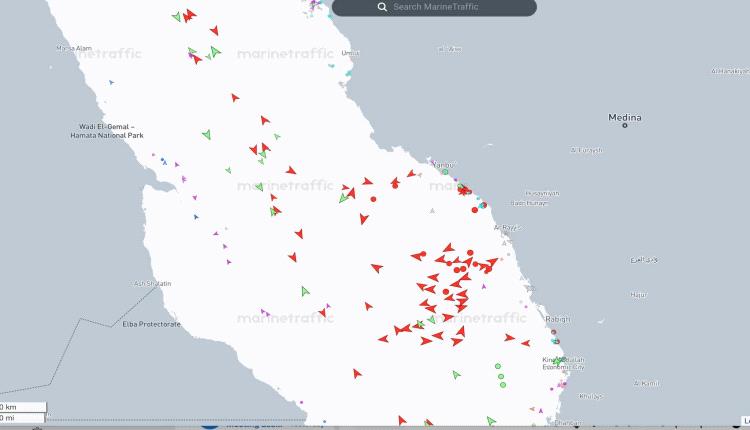Click the small blue vessel near Marsa Alam

click(111, 82)
